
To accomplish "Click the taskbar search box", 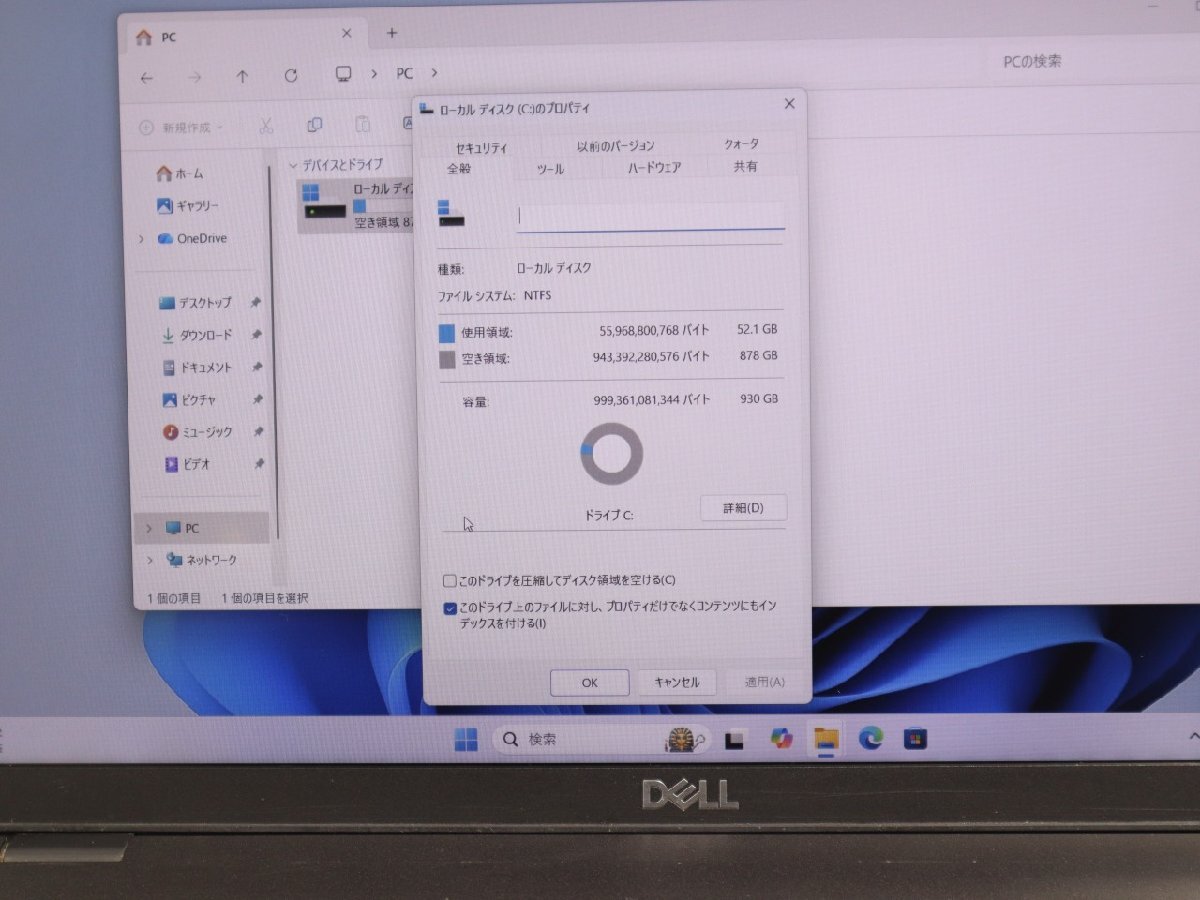I will (602, 740).
